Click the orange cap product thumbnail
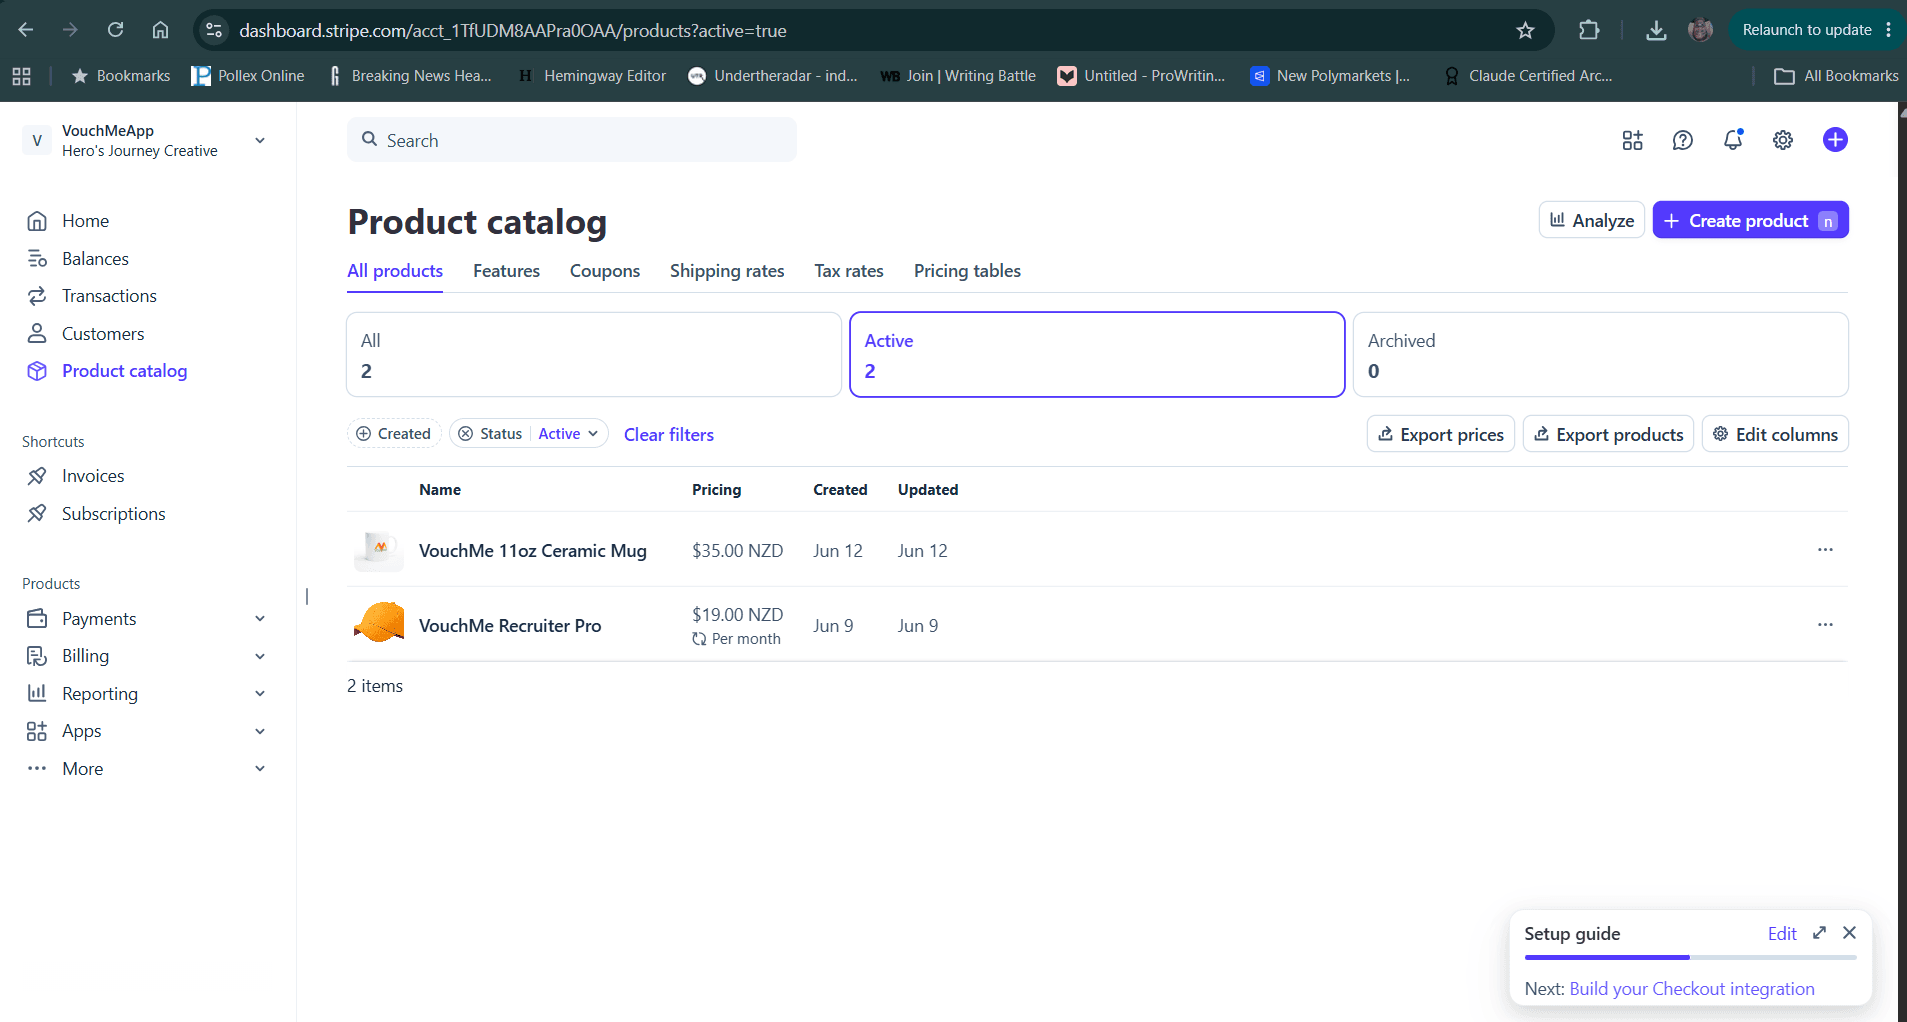 [x=379, y=622]
